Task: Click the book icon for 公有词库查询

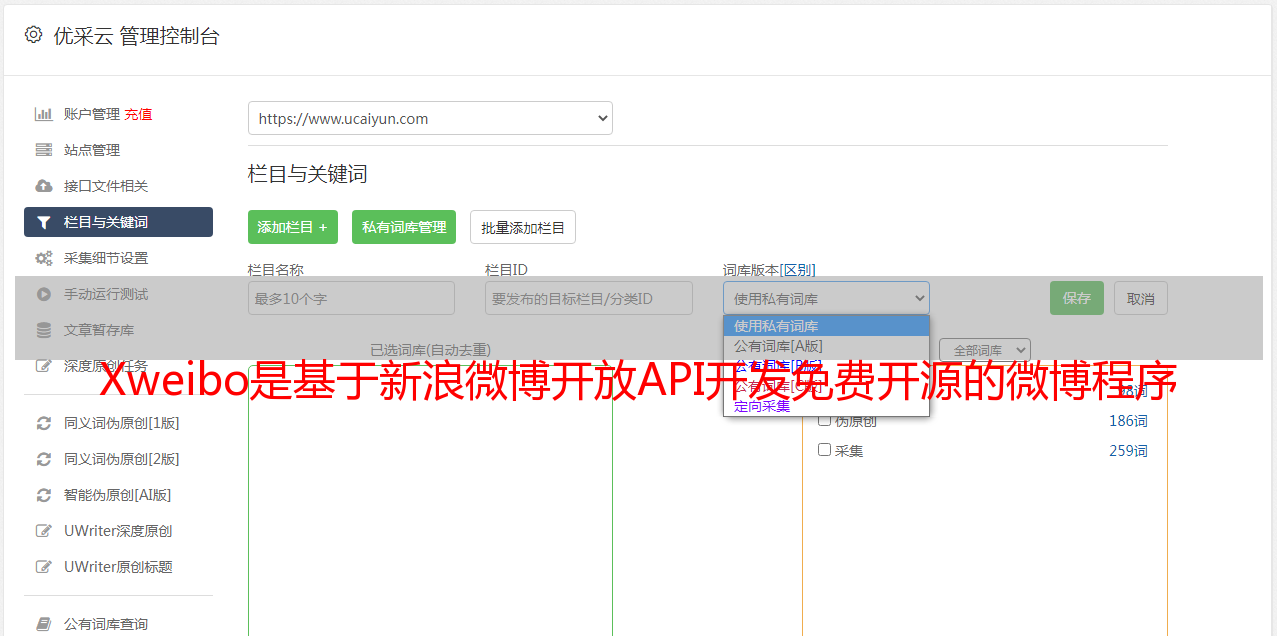Action: pyautogui.click(x=44, y=624)
